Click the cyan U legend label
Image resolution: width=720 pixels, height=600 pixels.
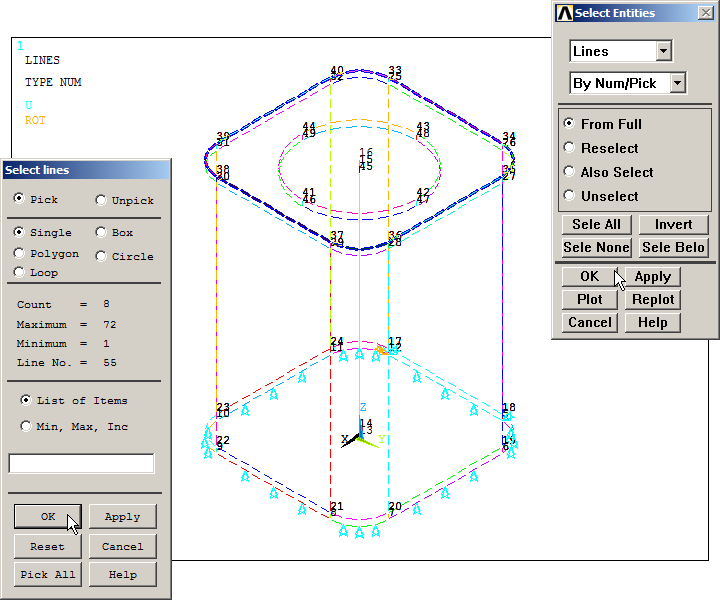28,105
